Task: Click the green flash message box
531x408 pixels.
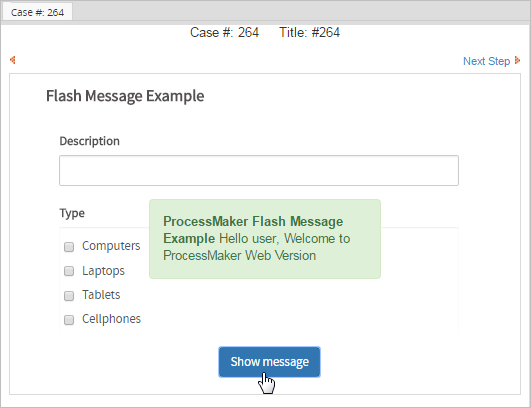Action: coord(265,239)
